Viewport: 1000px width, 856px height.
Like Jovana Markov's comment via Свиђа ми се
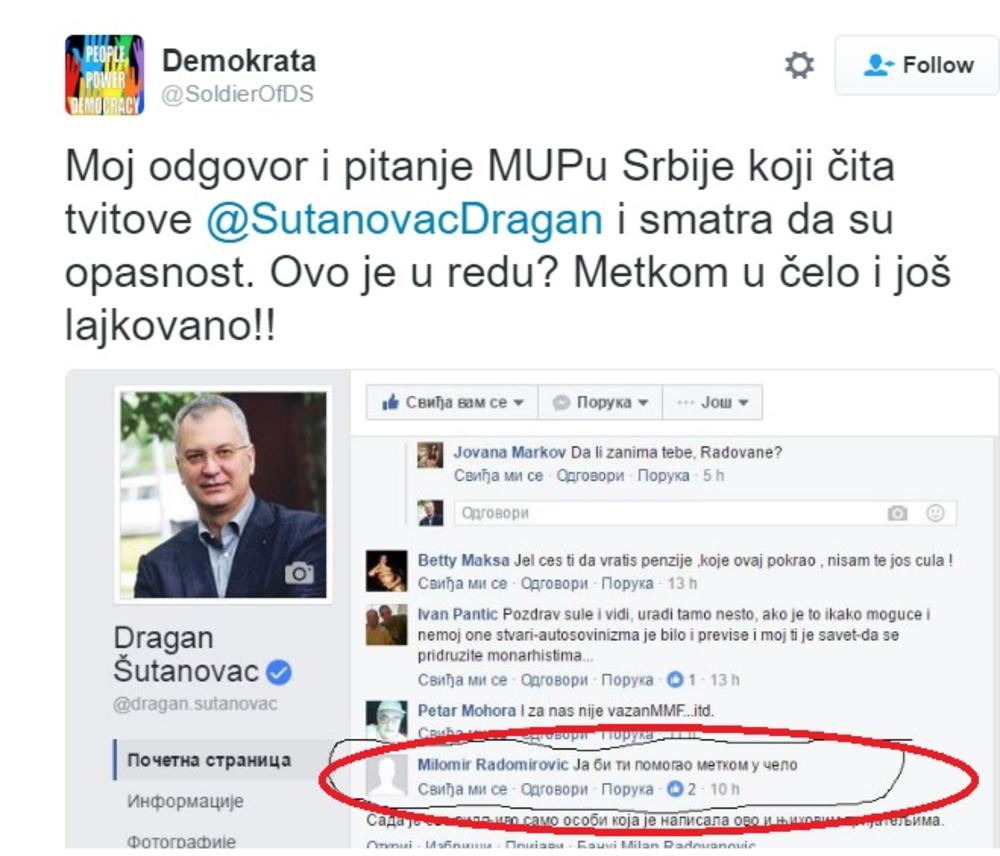point(498,476)
